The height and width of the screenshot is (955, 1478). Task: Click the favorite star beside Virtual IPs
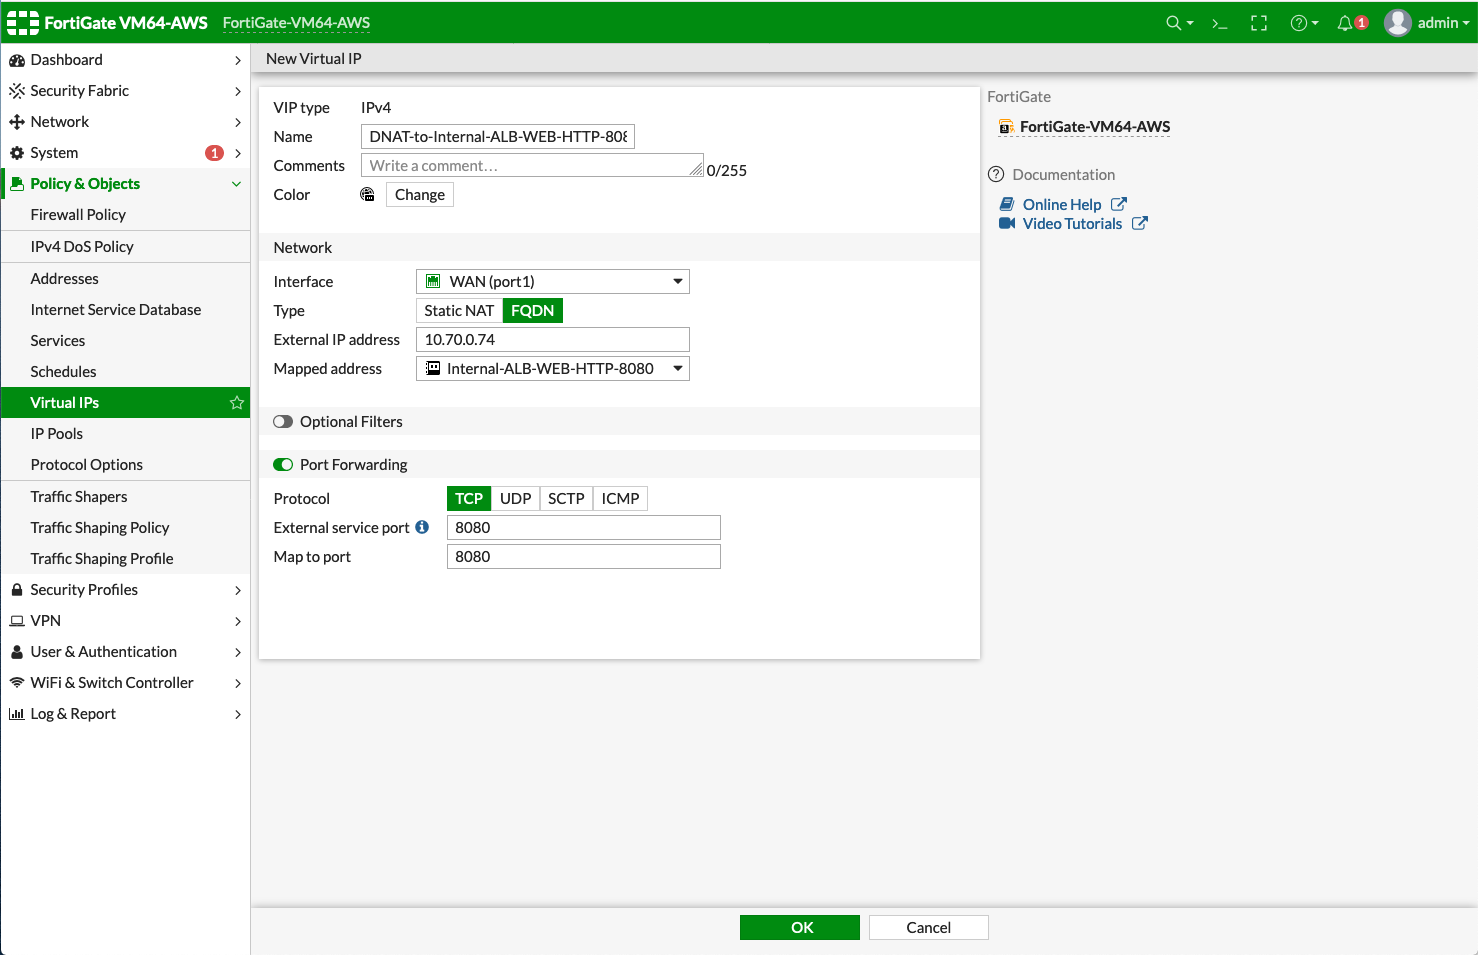(x=237, y=403)
